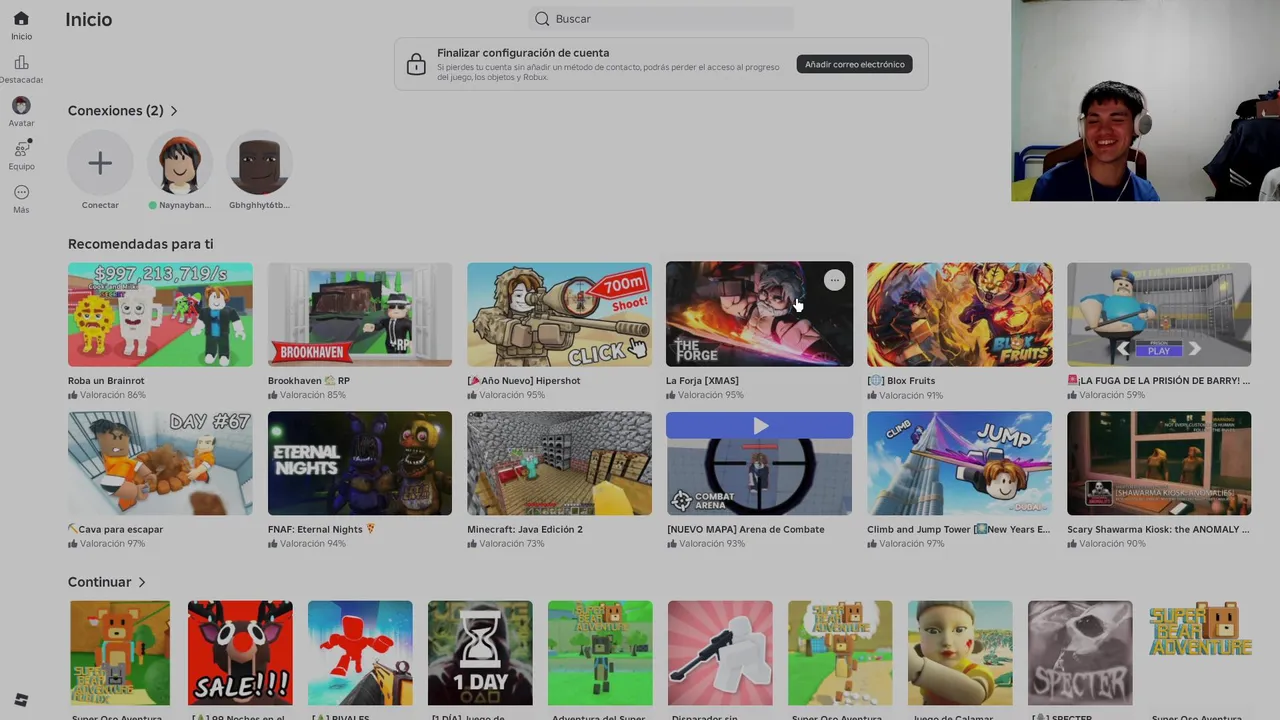This screenshot has width=1280, height=720.
Task: Click the Brookhaven RP title text
Action: coord(309,381)
